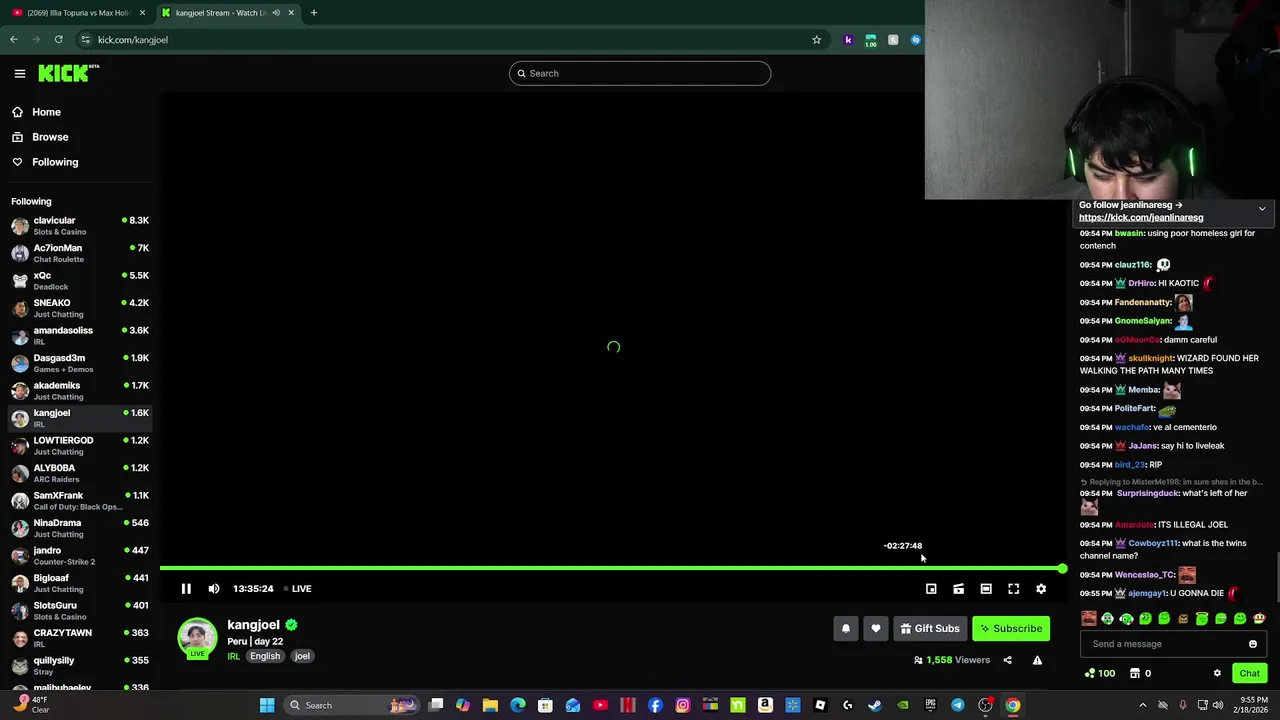Show hidden system tray icons
Image resolution: width=1280 pixels, height=720 pixels.
point(1143,706)
